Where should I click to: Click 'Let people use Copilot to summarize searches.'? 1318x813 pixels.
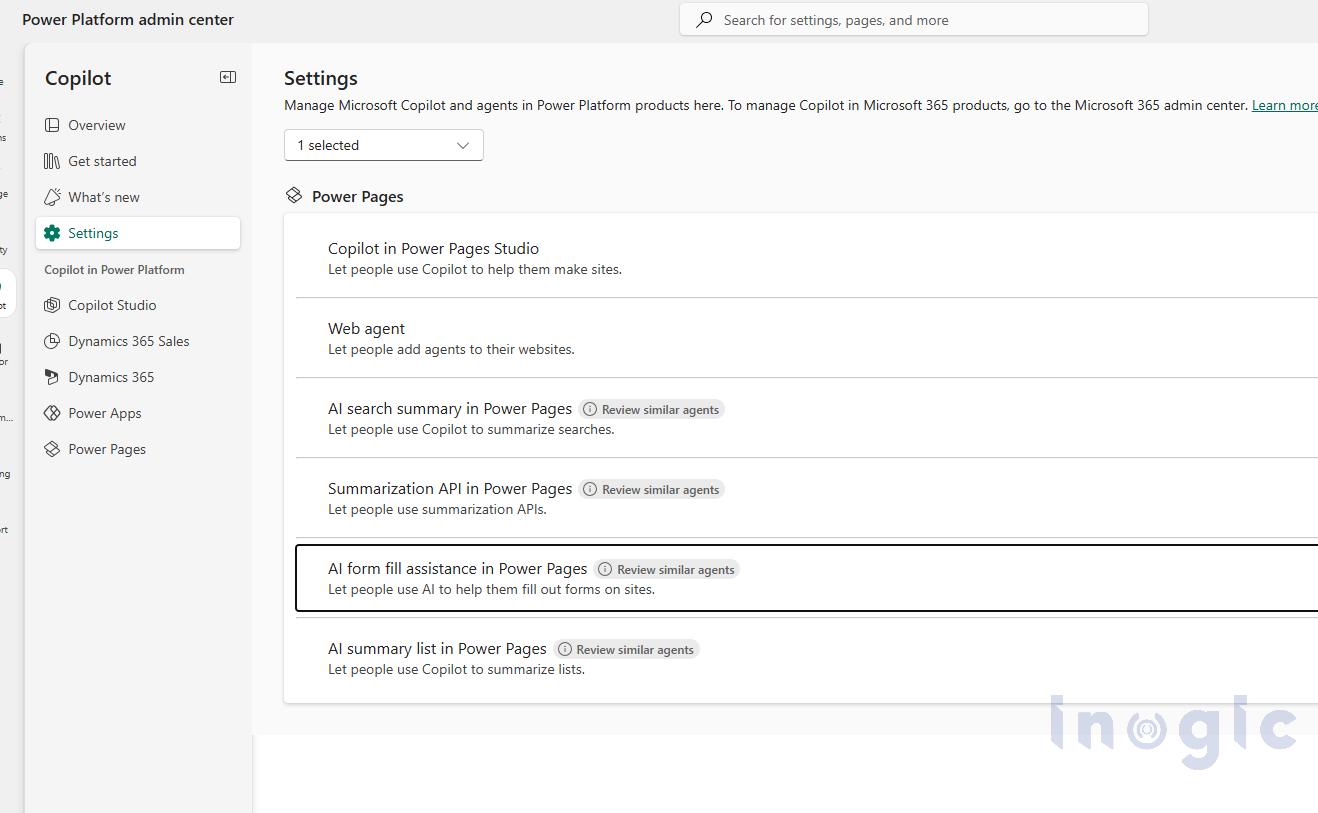[471, 429]
